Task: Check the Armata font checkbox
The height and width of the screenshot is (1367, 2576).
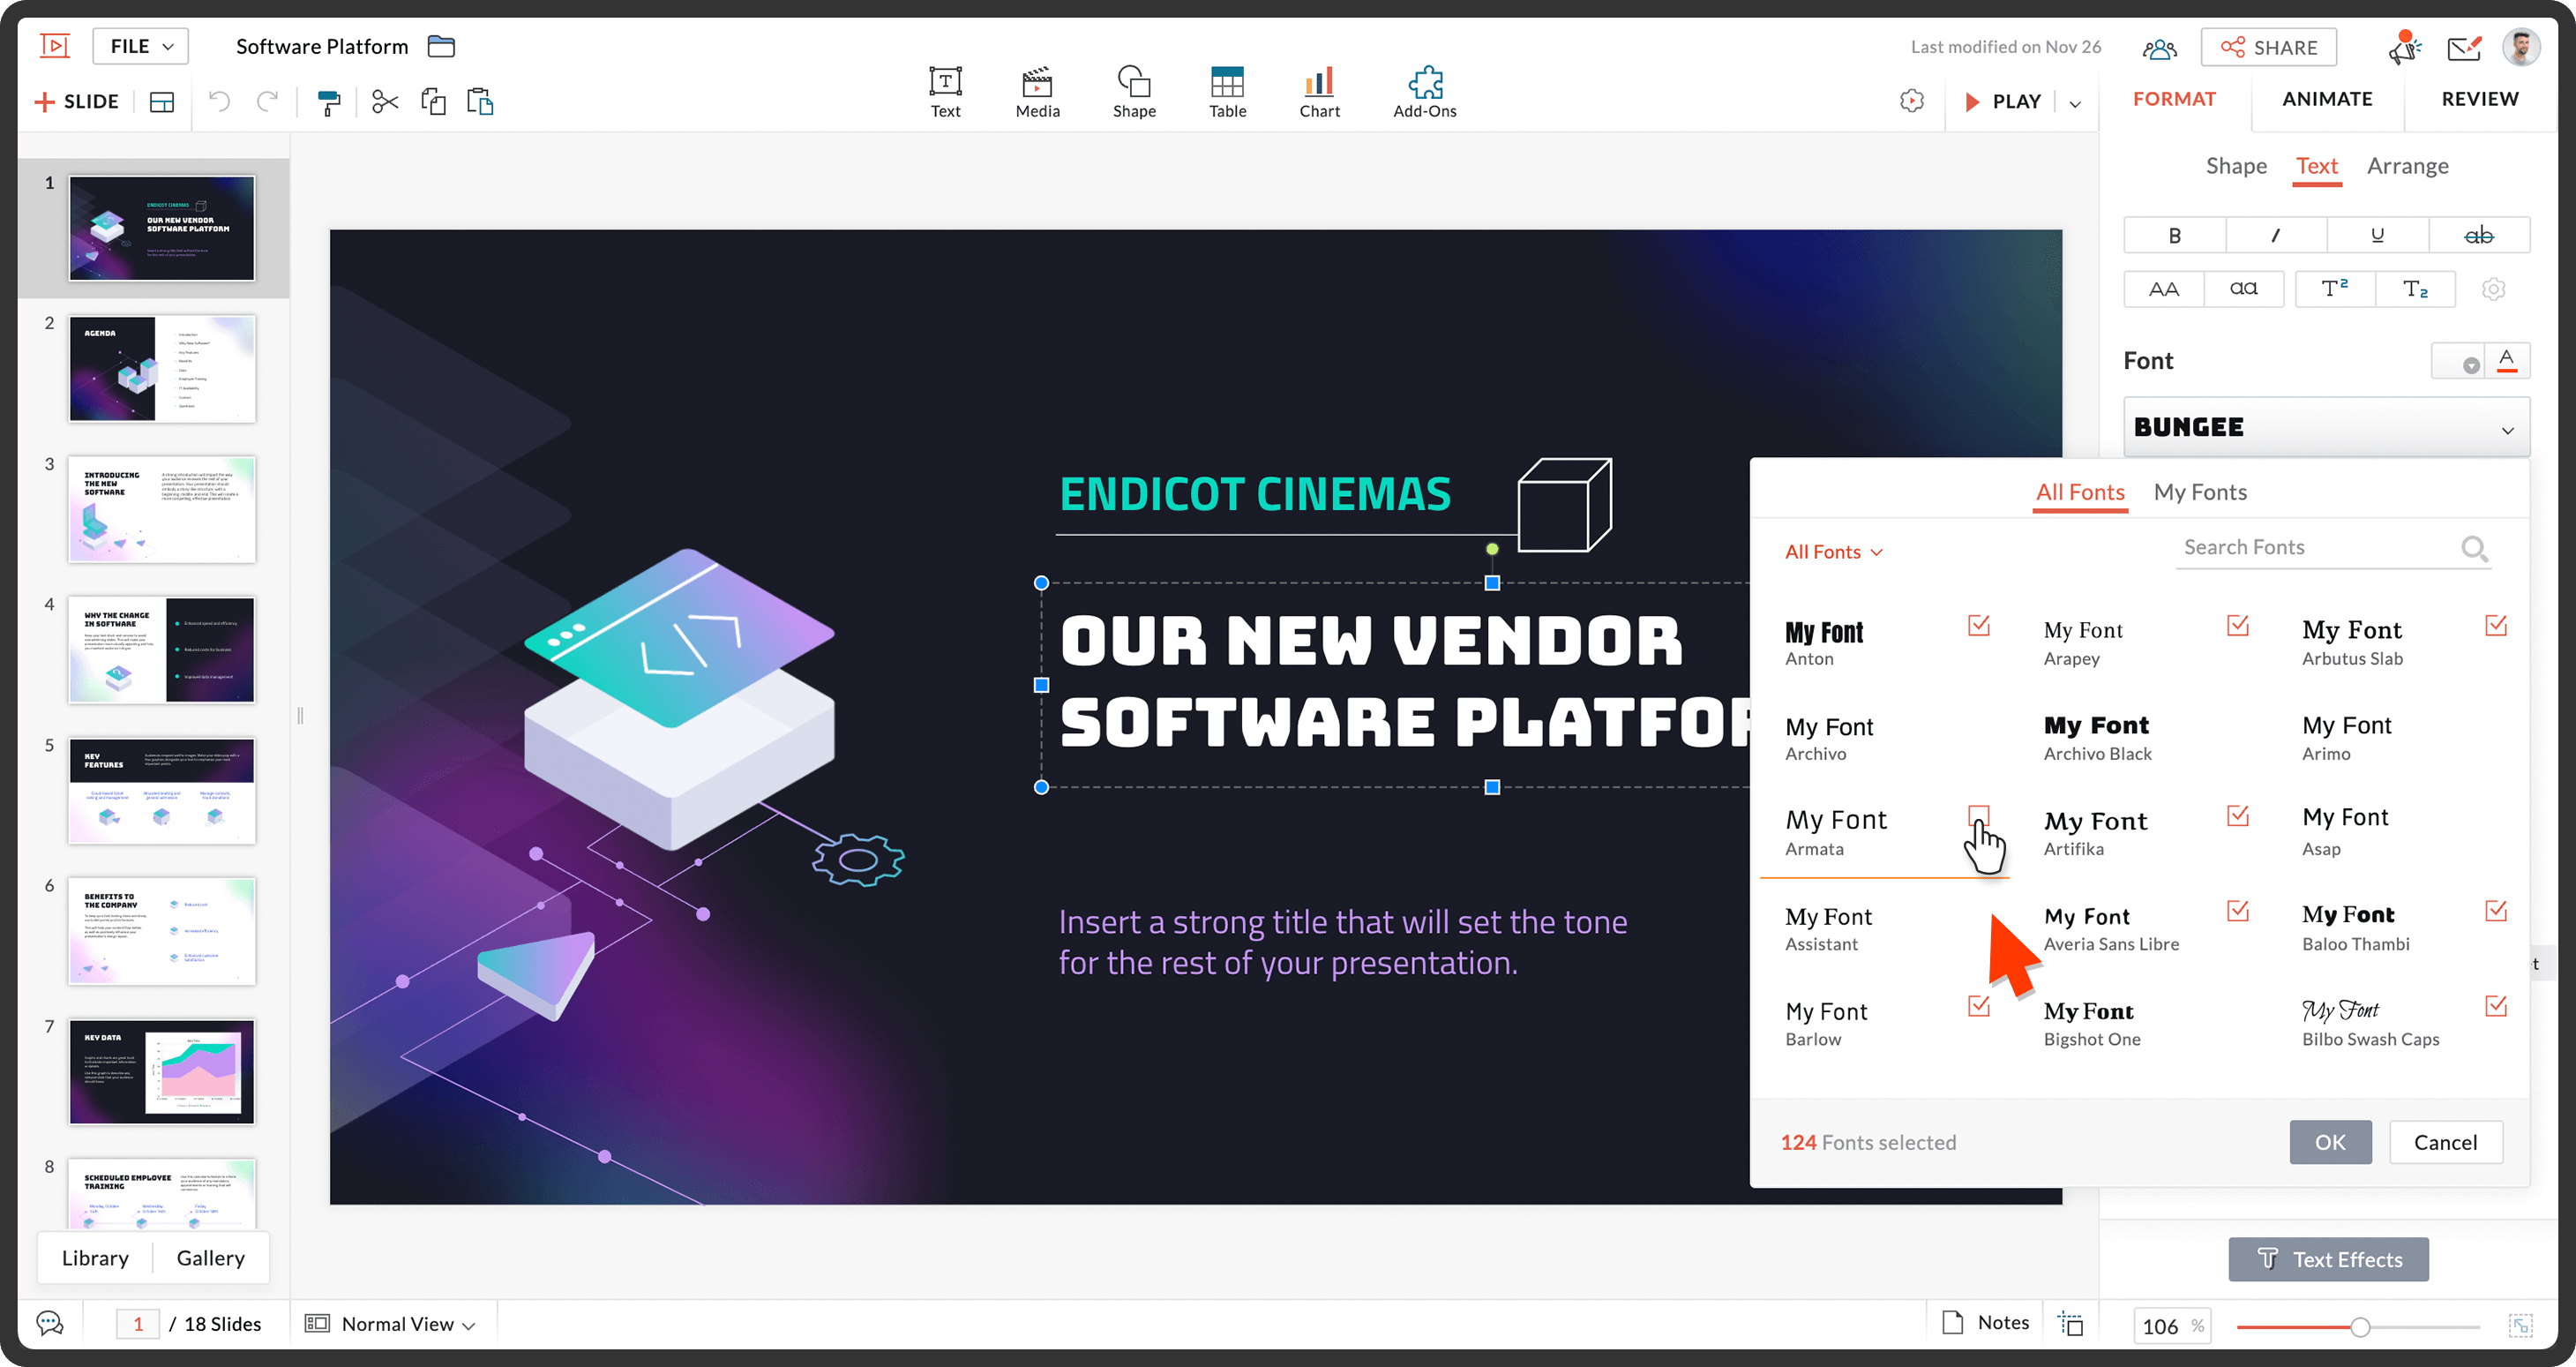Action: [1978, 816]
